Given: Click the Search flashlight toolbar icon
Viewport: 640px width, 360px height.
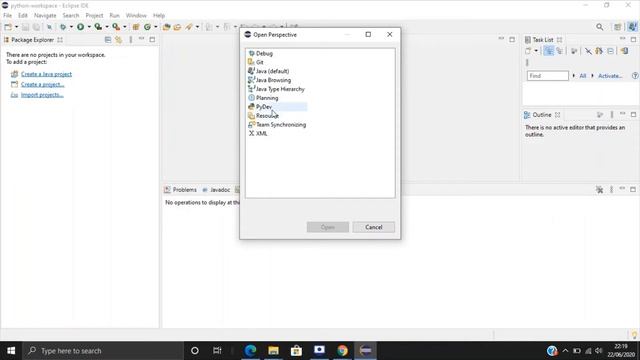Looking at the screenshot, I should click(189, 27).
